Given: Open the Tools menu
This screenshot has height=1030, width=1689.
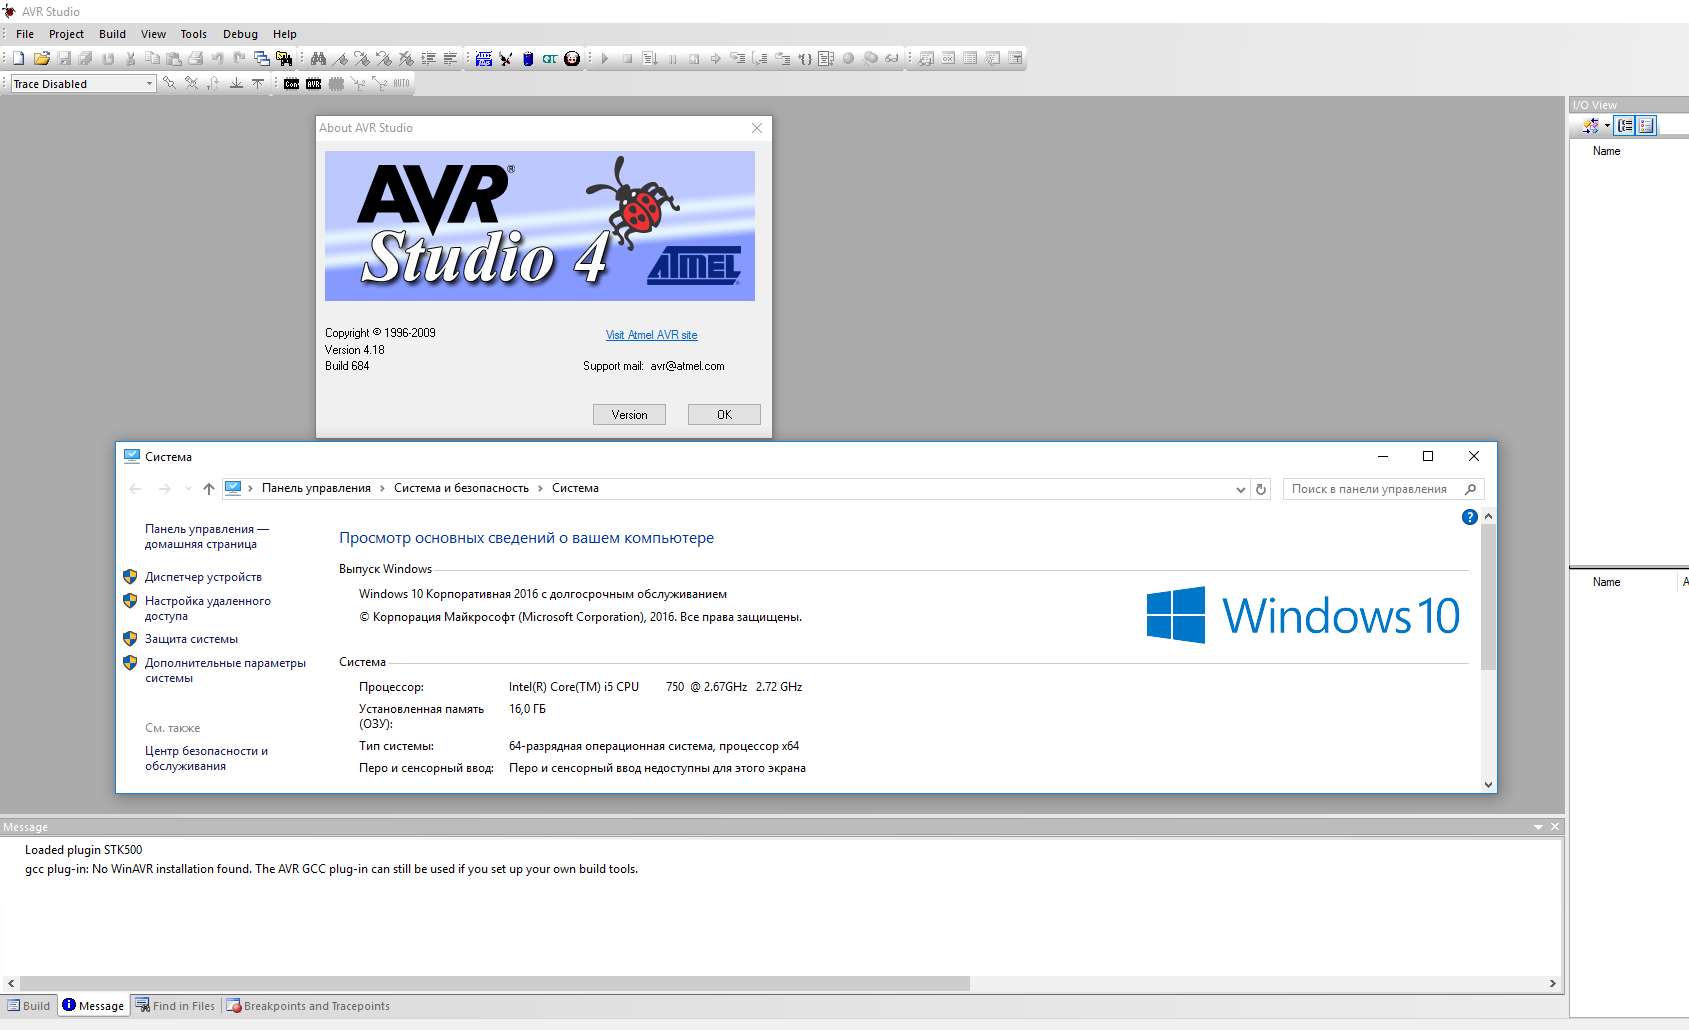Looking at the screenshot, I should click(193, 34).
